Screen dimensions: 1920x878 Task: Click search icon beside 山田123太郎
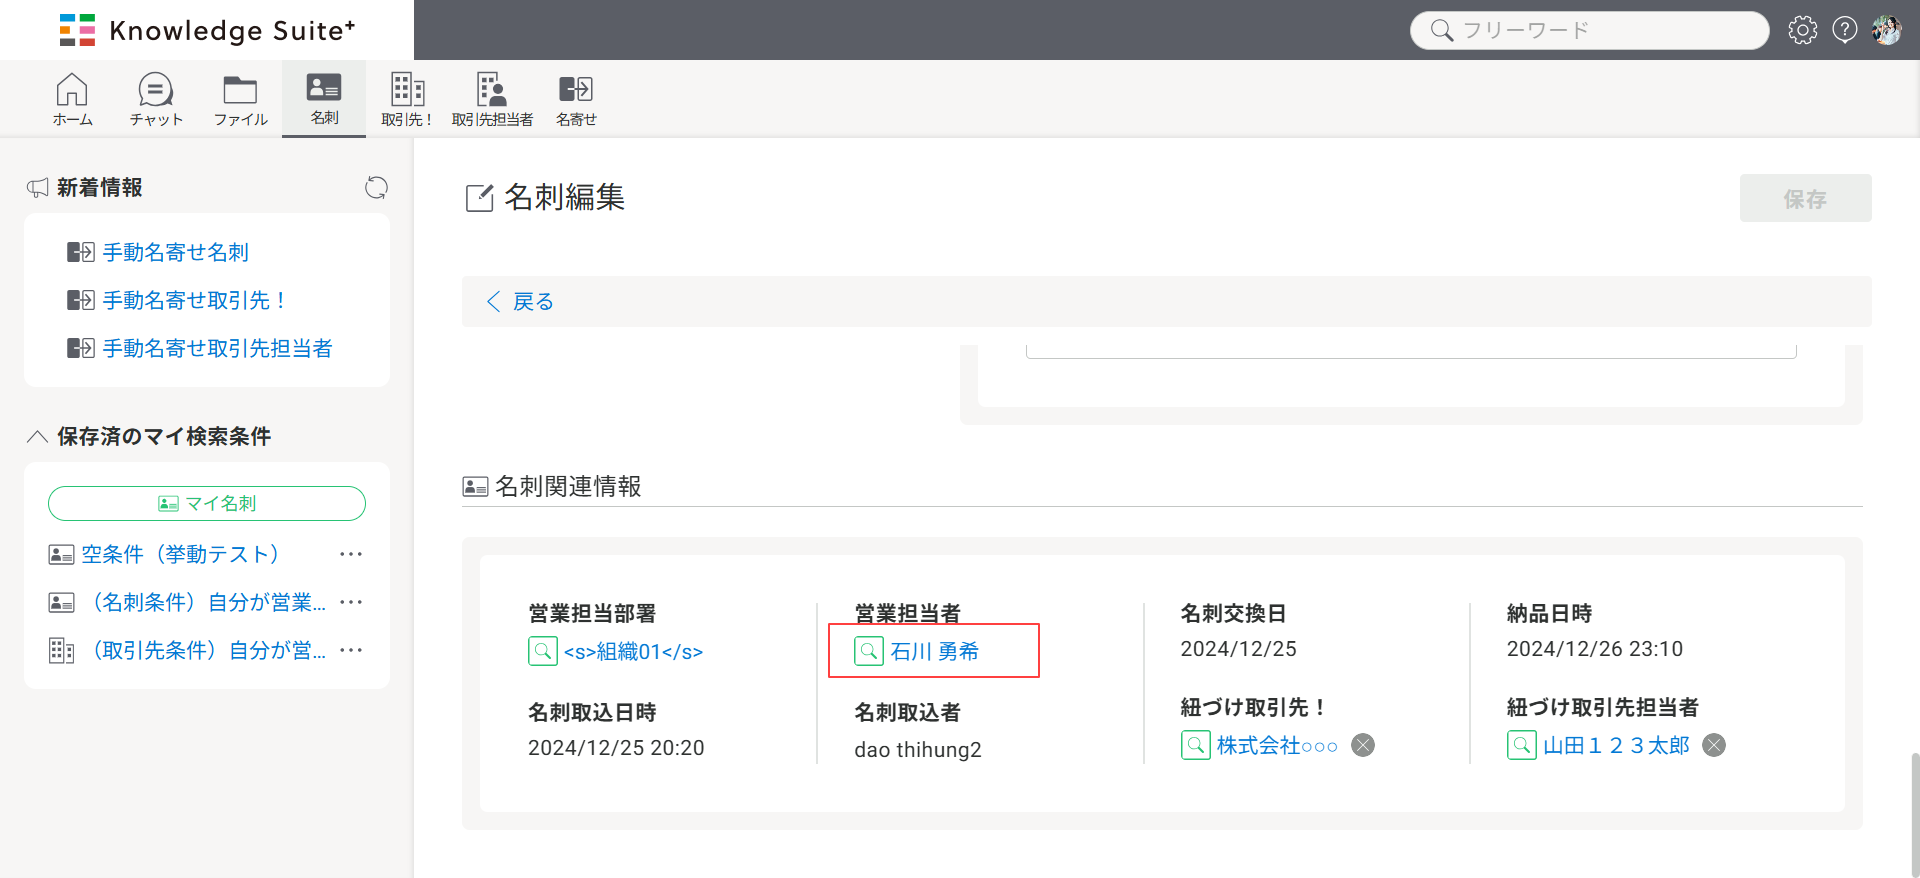tap(1522, 745)
